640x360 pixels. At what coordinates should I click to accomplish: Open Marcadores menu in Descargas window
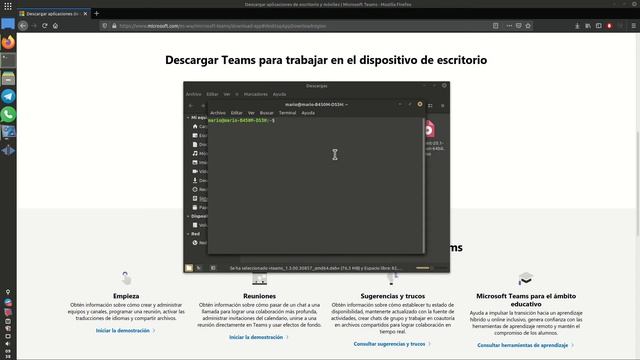click(x=256, y=94)
